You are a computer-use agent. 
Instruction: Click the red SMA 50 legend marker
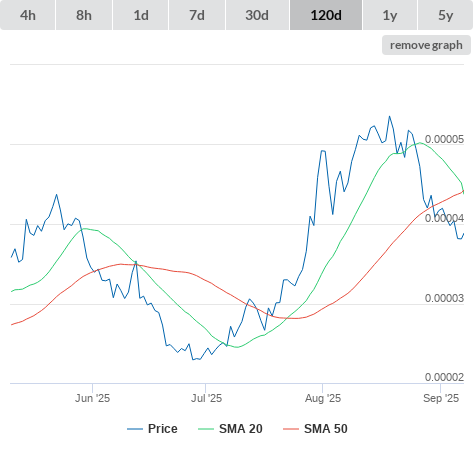tap(291, 429)
